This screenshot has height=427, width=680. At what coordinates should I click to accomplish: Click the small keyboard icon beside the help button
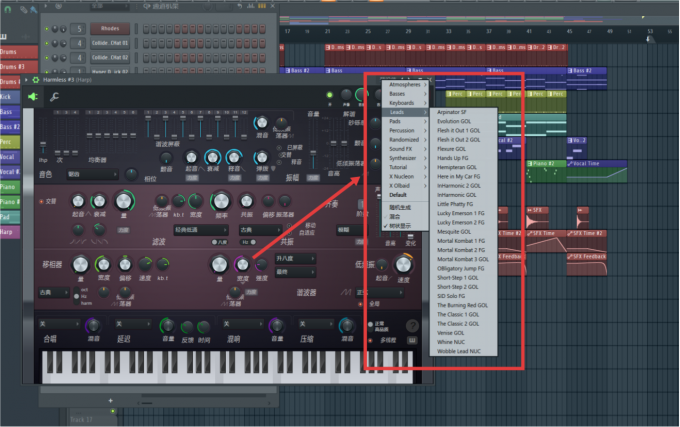[x=412, y=340]
